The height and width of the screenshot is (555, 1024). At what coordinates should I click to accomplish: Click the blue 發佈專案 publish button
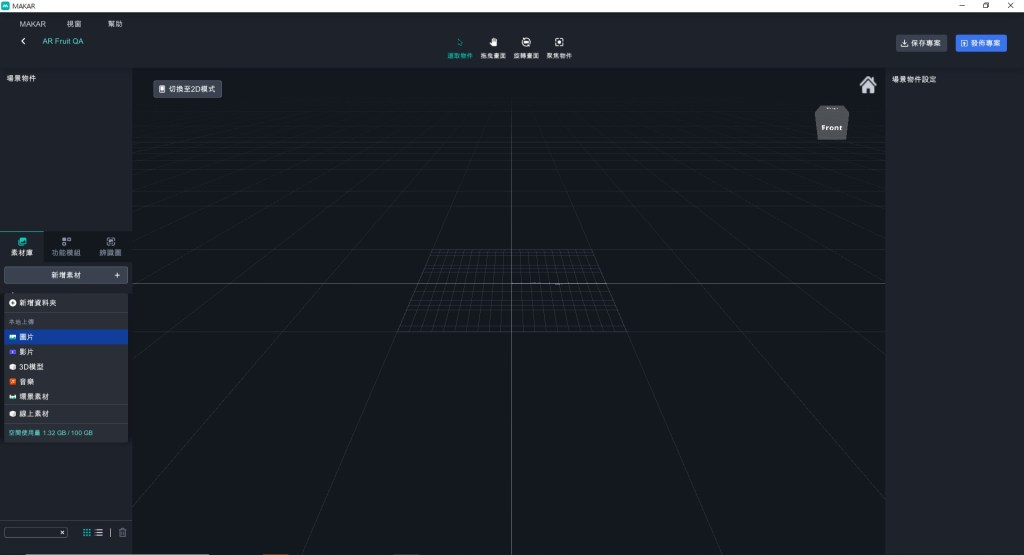click(x=981, y=44)
